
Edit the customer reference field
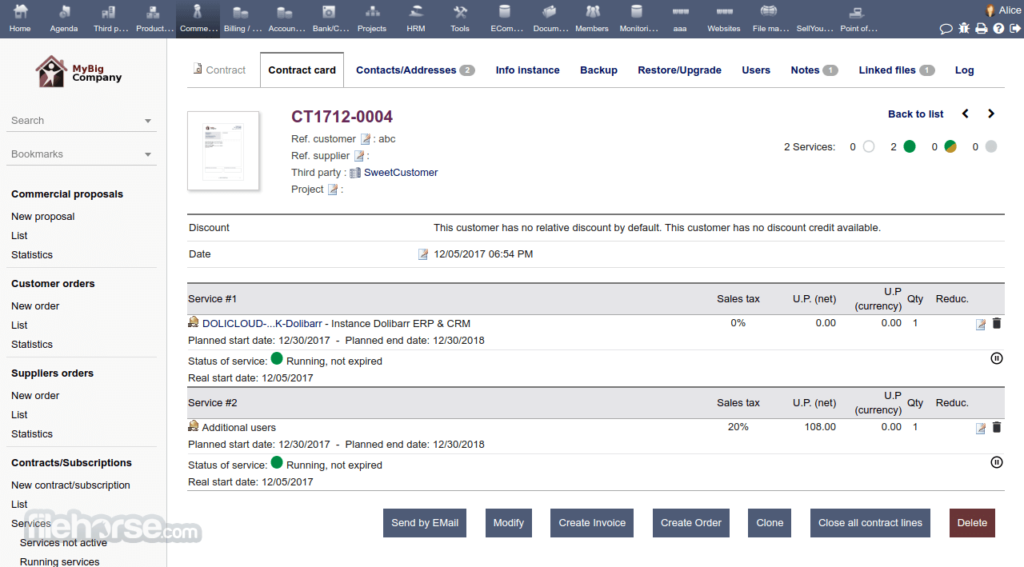pyautogui.click(x=365, y=139)
